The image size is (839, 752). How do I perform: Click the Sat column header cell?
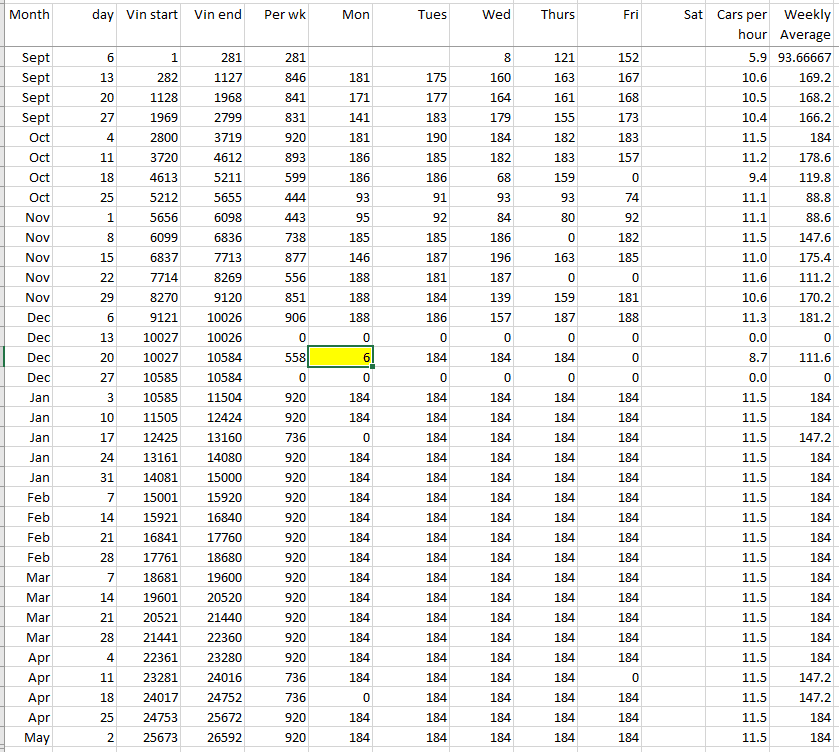click(675, 24)
